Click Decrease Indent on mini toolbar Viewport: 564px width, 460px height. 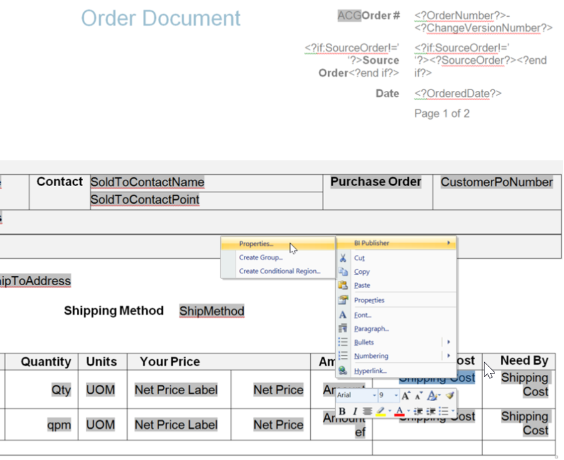[x=418, y=411]
